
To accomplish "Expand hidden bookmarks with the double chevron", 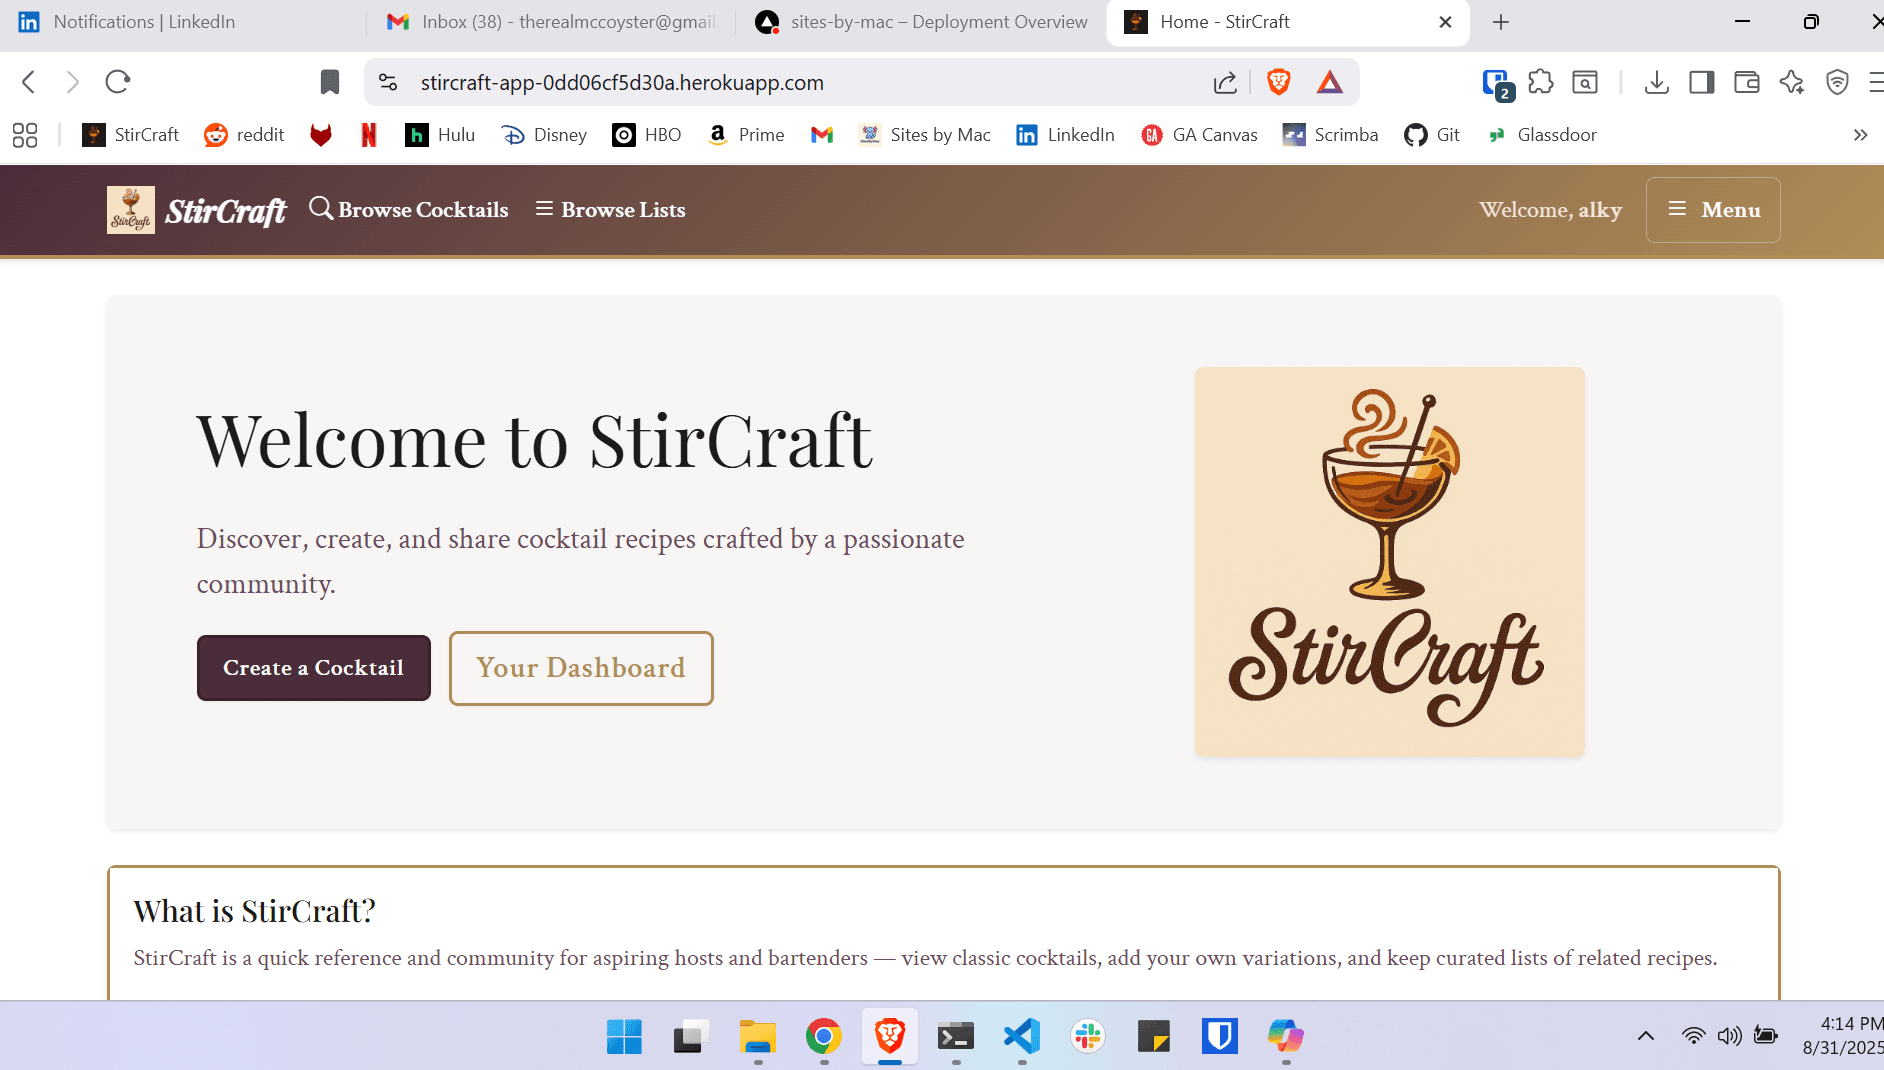I will pos(1861,134).
